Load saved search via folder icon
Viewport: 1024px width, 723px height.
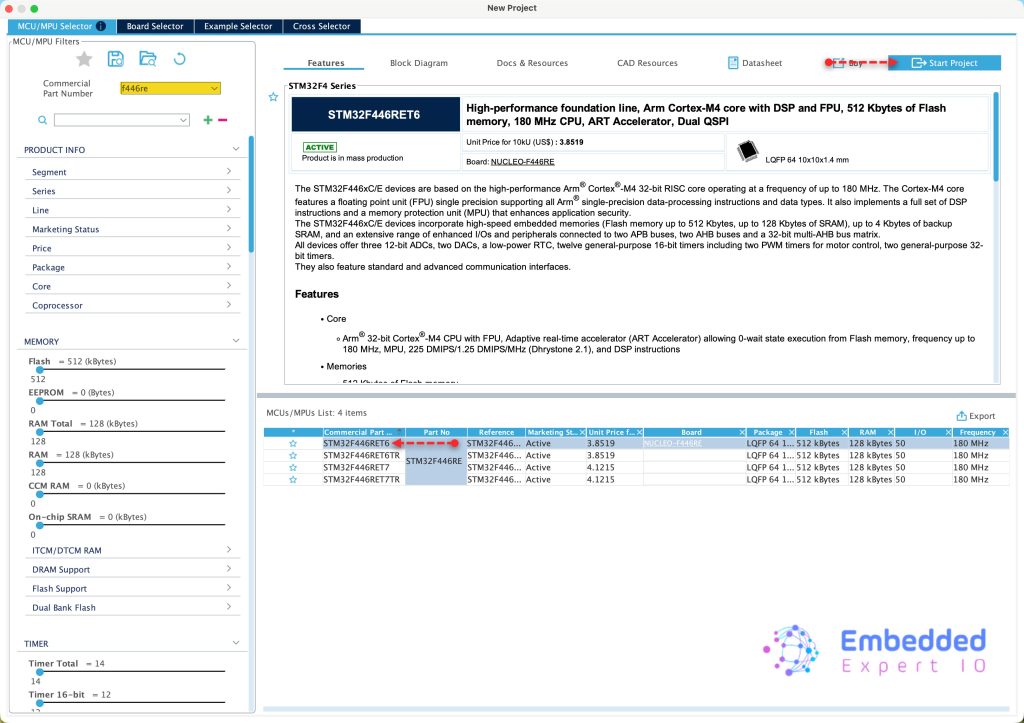pyautogui.click(x=148, y=59)
